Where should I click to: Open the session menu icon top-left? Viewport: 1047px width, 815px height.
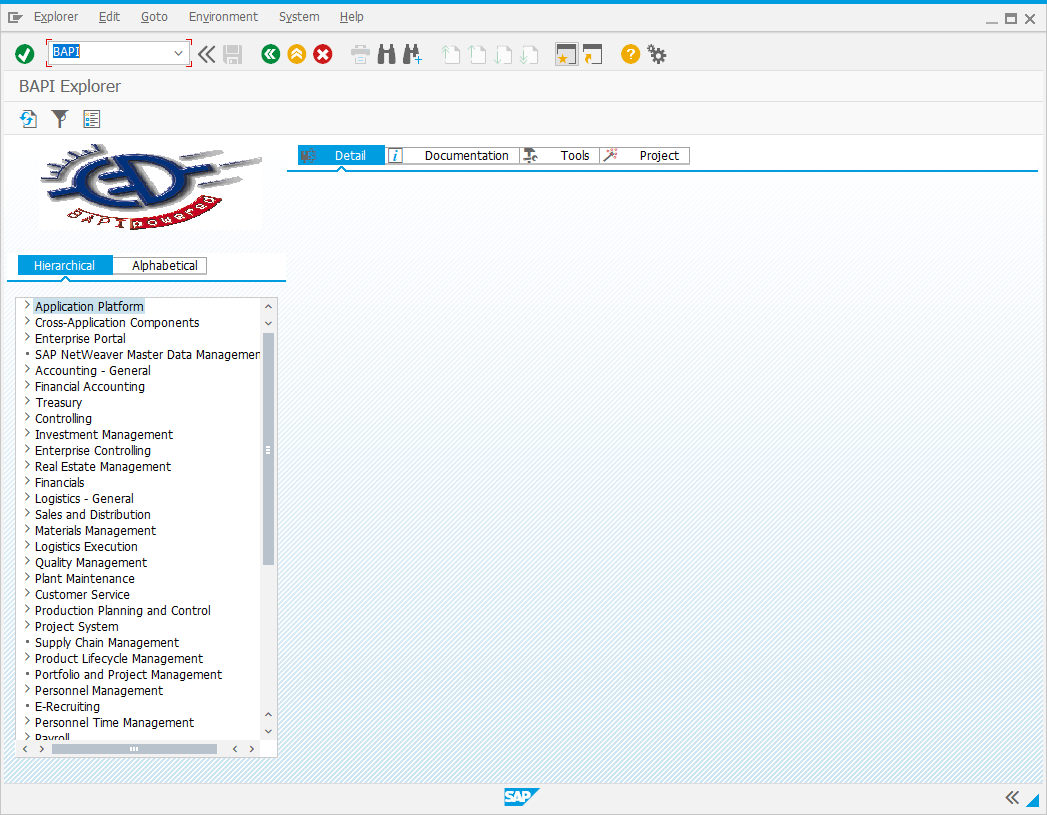point(15,17)
